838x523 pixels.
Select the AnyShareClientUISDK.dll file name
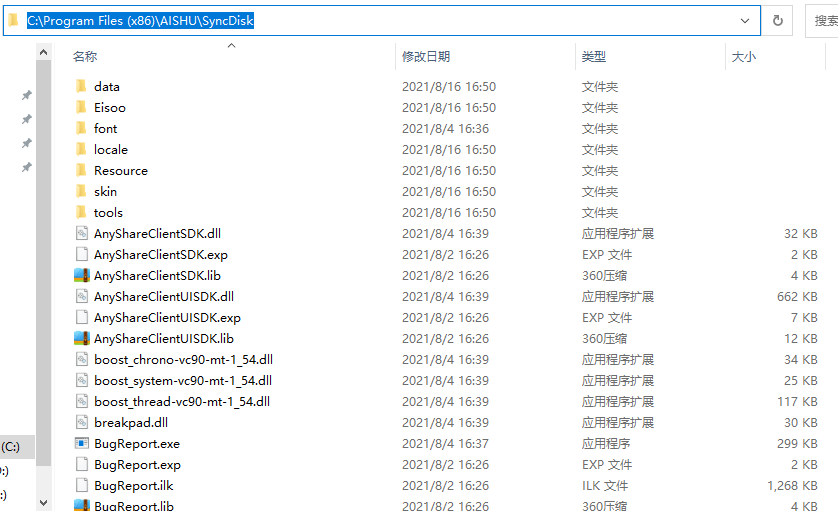point(164,296)
